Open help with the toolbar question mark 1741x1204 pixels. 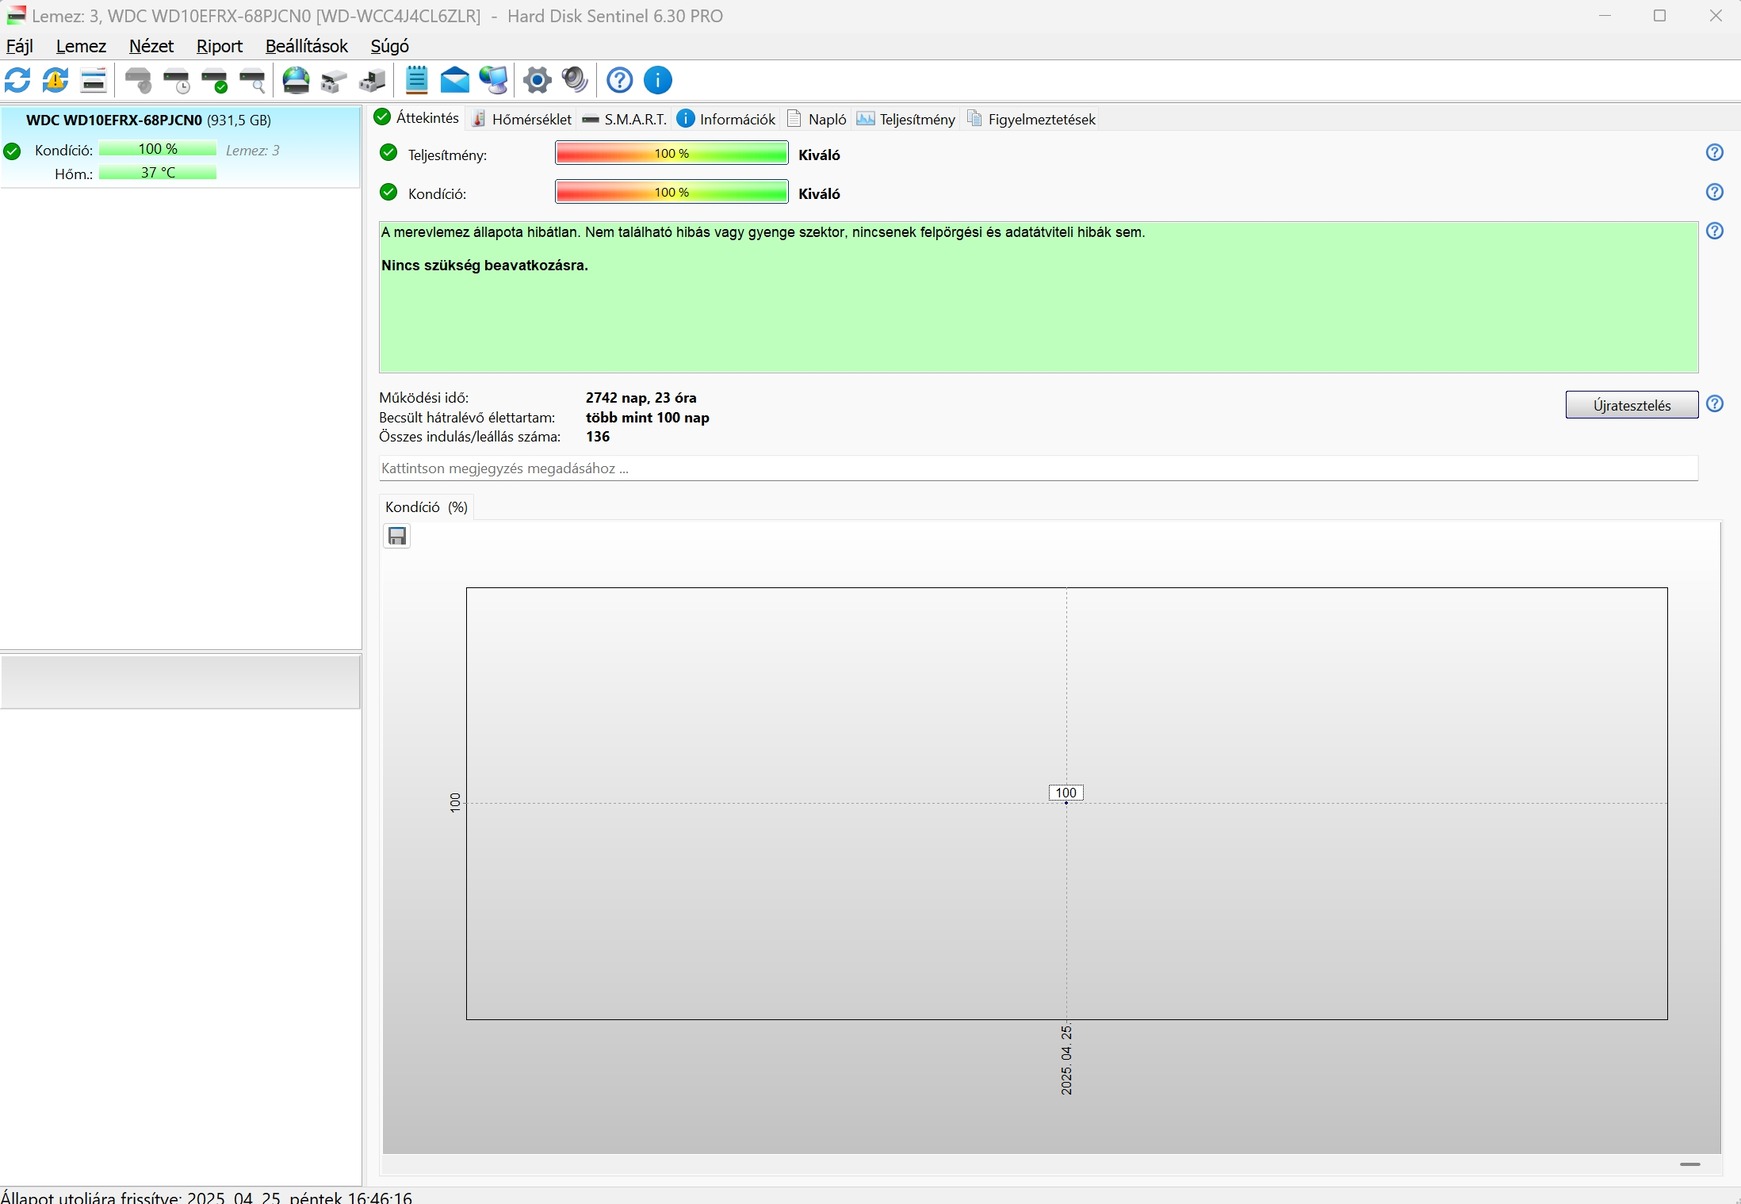click(x=620, y=80)
